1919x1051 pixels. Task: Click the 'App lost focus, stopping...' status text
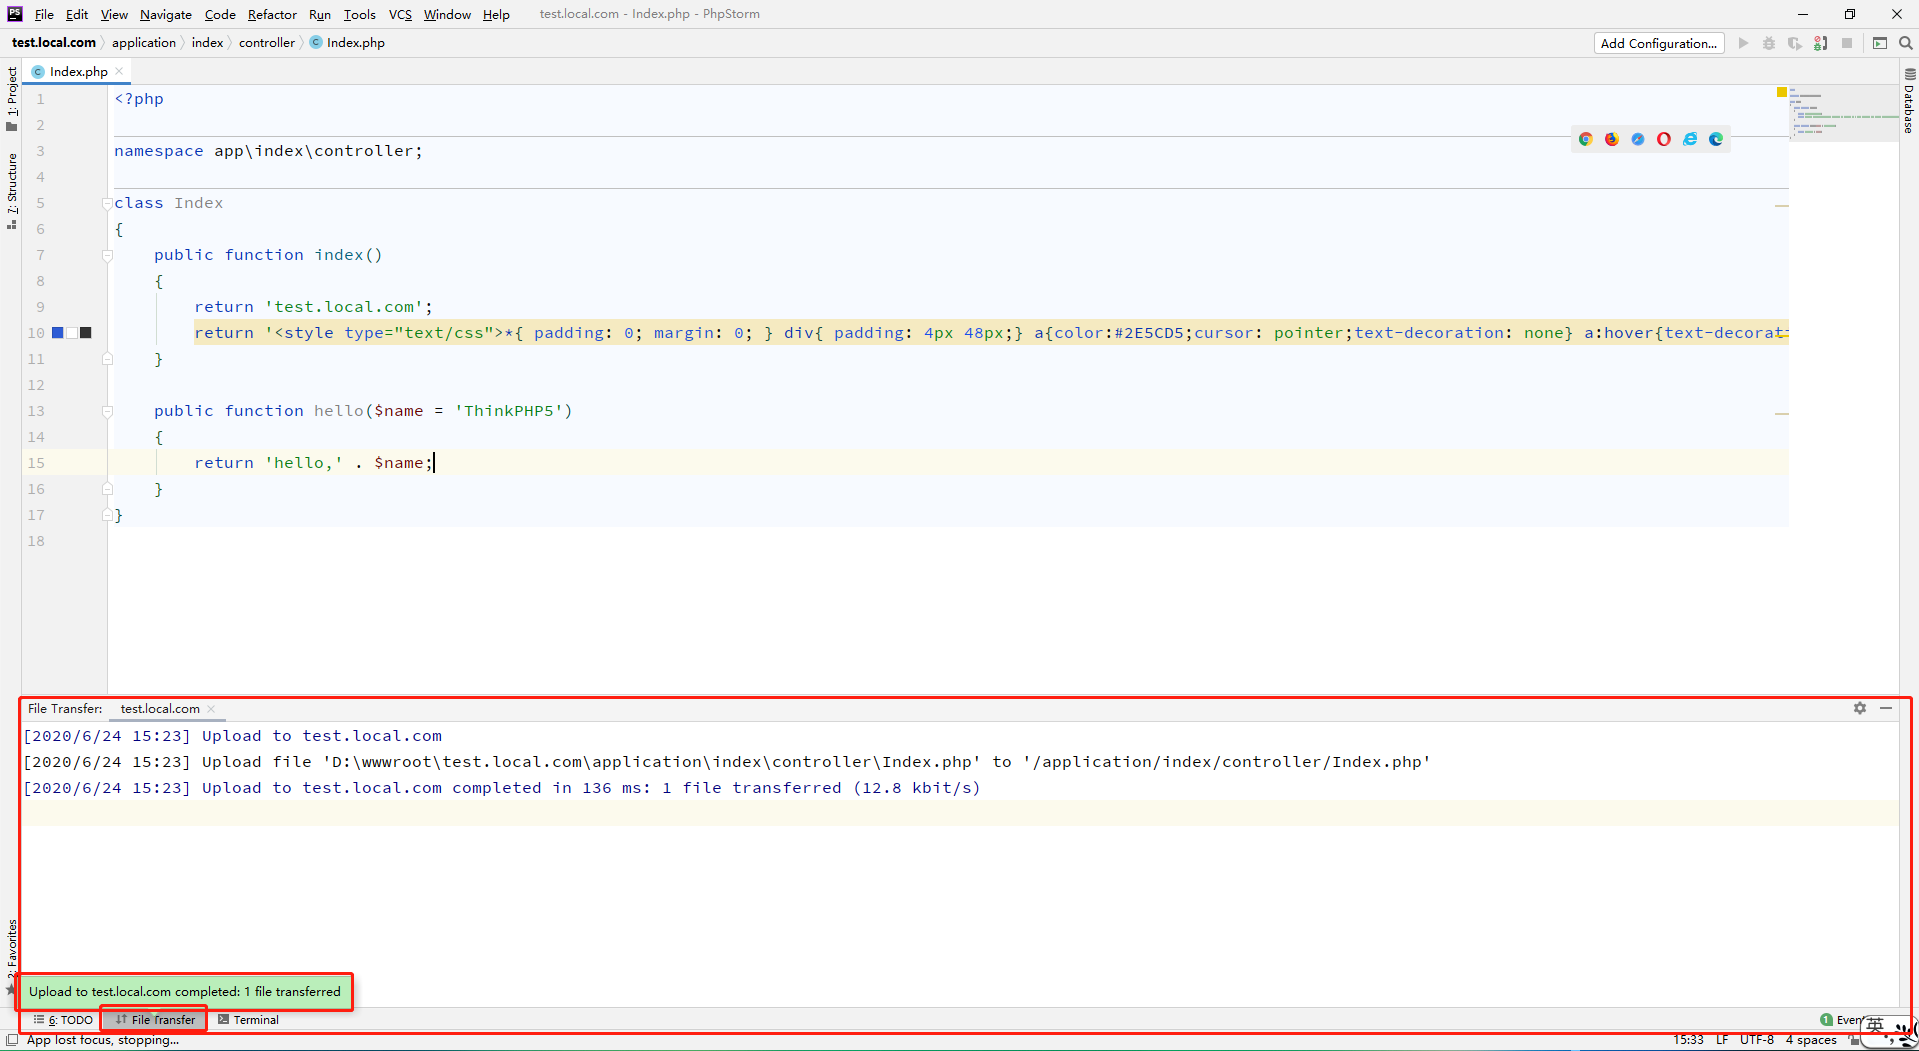[x=103, y=1040]
